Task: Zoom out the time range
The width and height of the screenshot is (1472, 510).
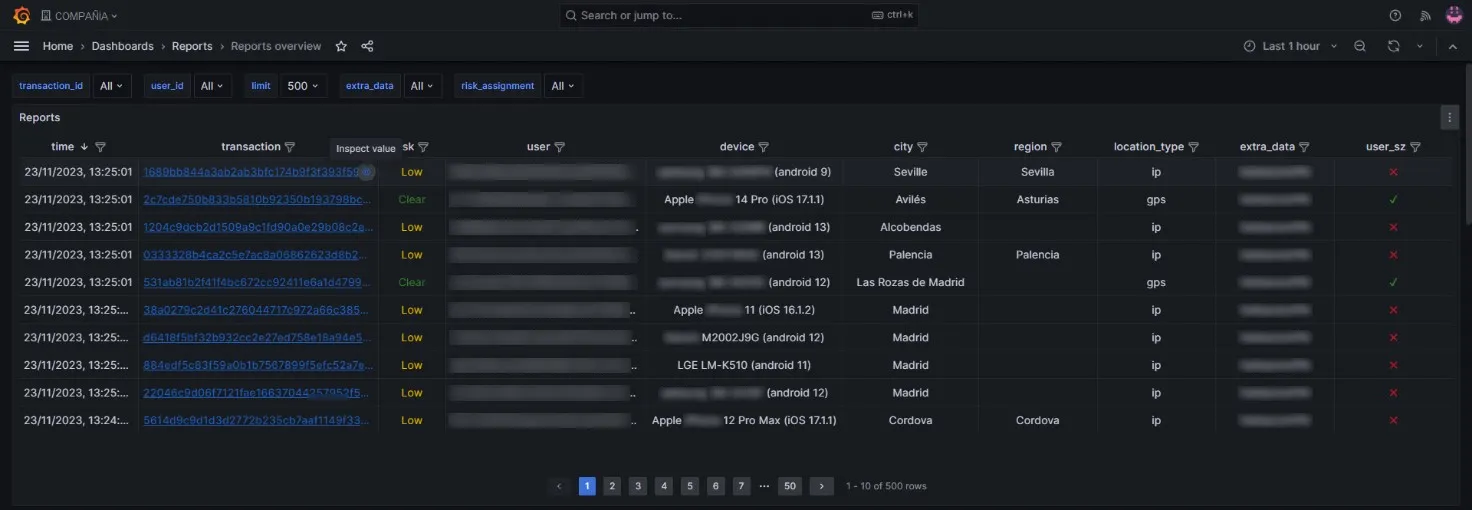Action: click(x=1360, y=46)
